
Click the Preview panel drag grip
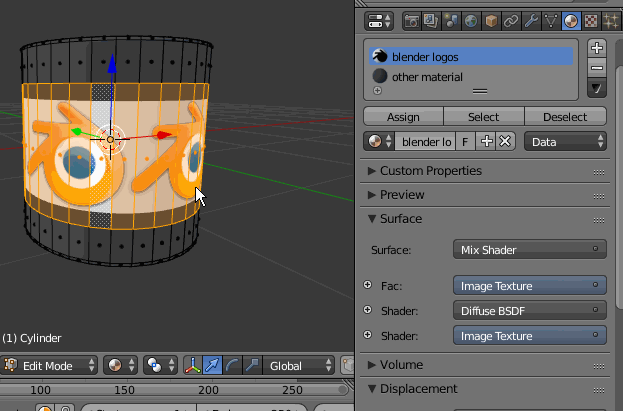pos(599,196)
